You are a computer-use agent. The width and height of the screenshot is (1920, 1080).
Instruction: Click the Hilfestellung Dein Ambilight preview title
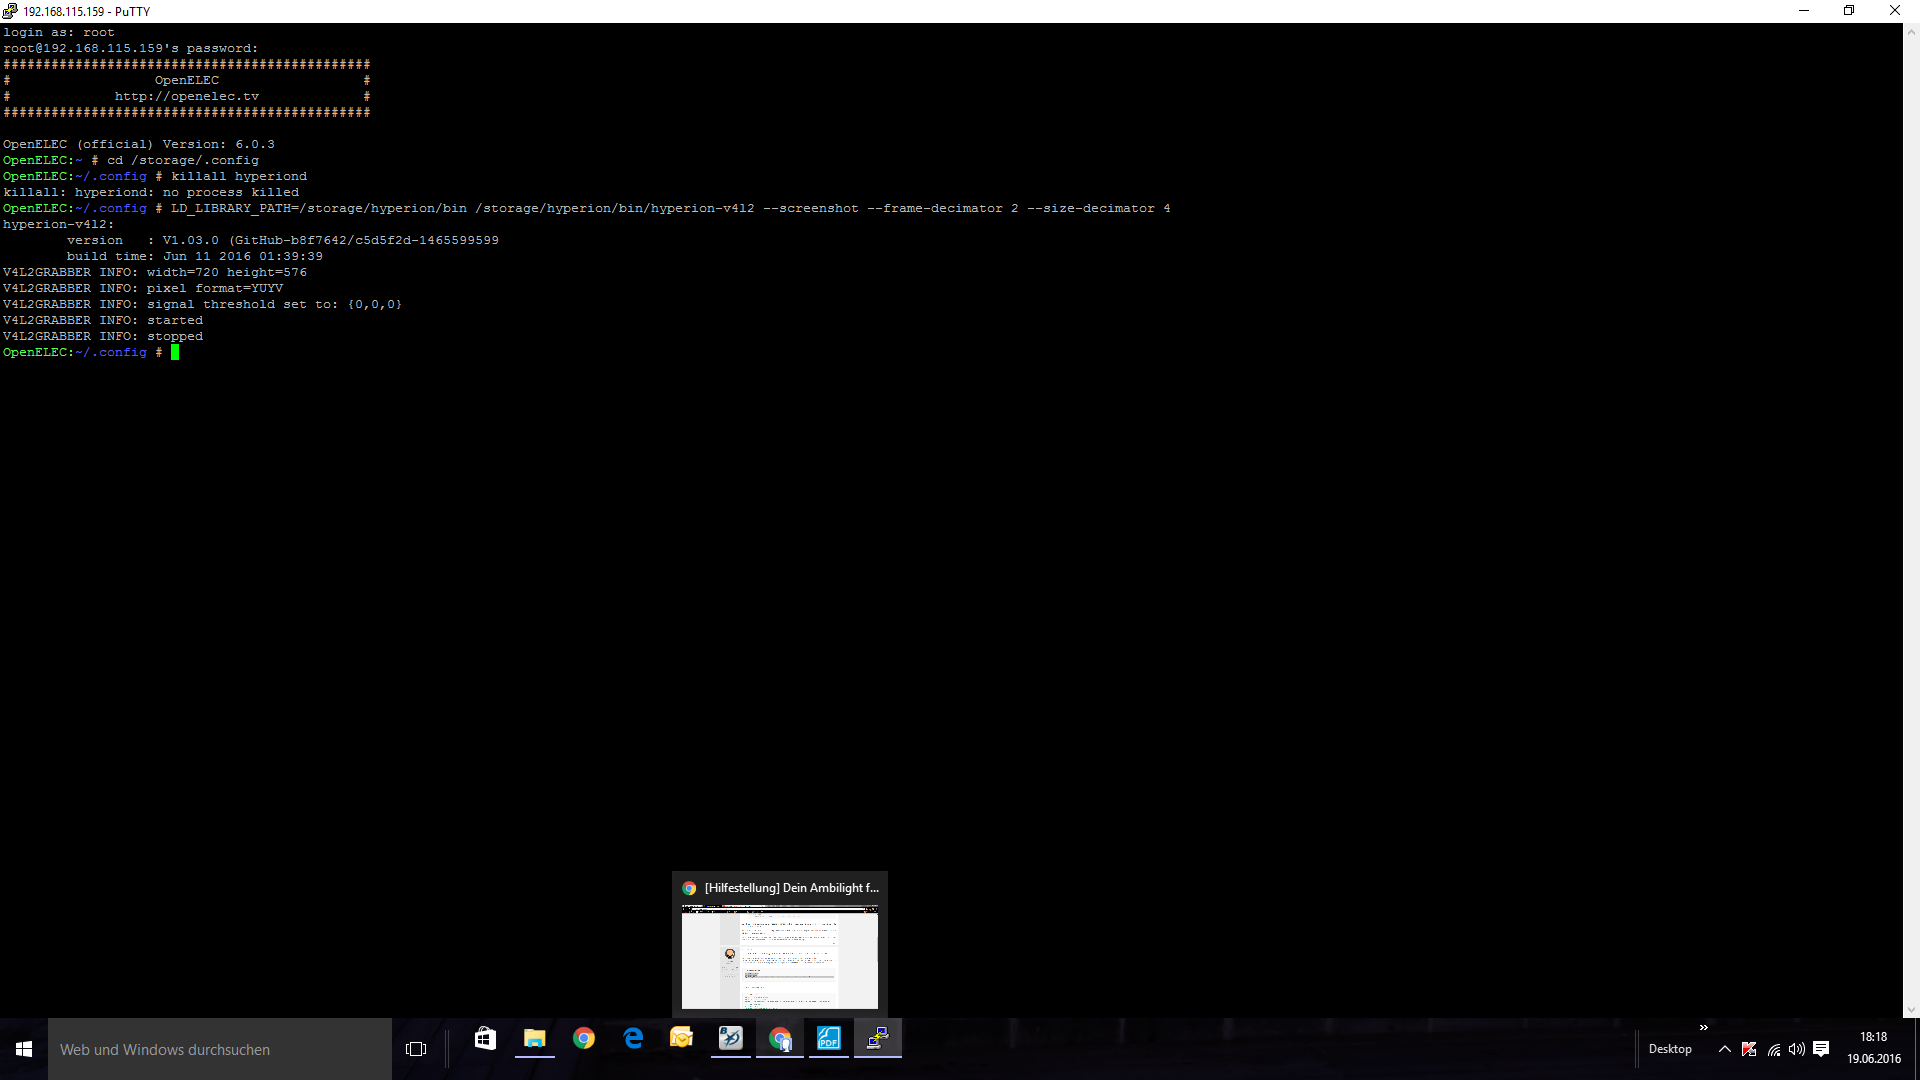[791, 888]
